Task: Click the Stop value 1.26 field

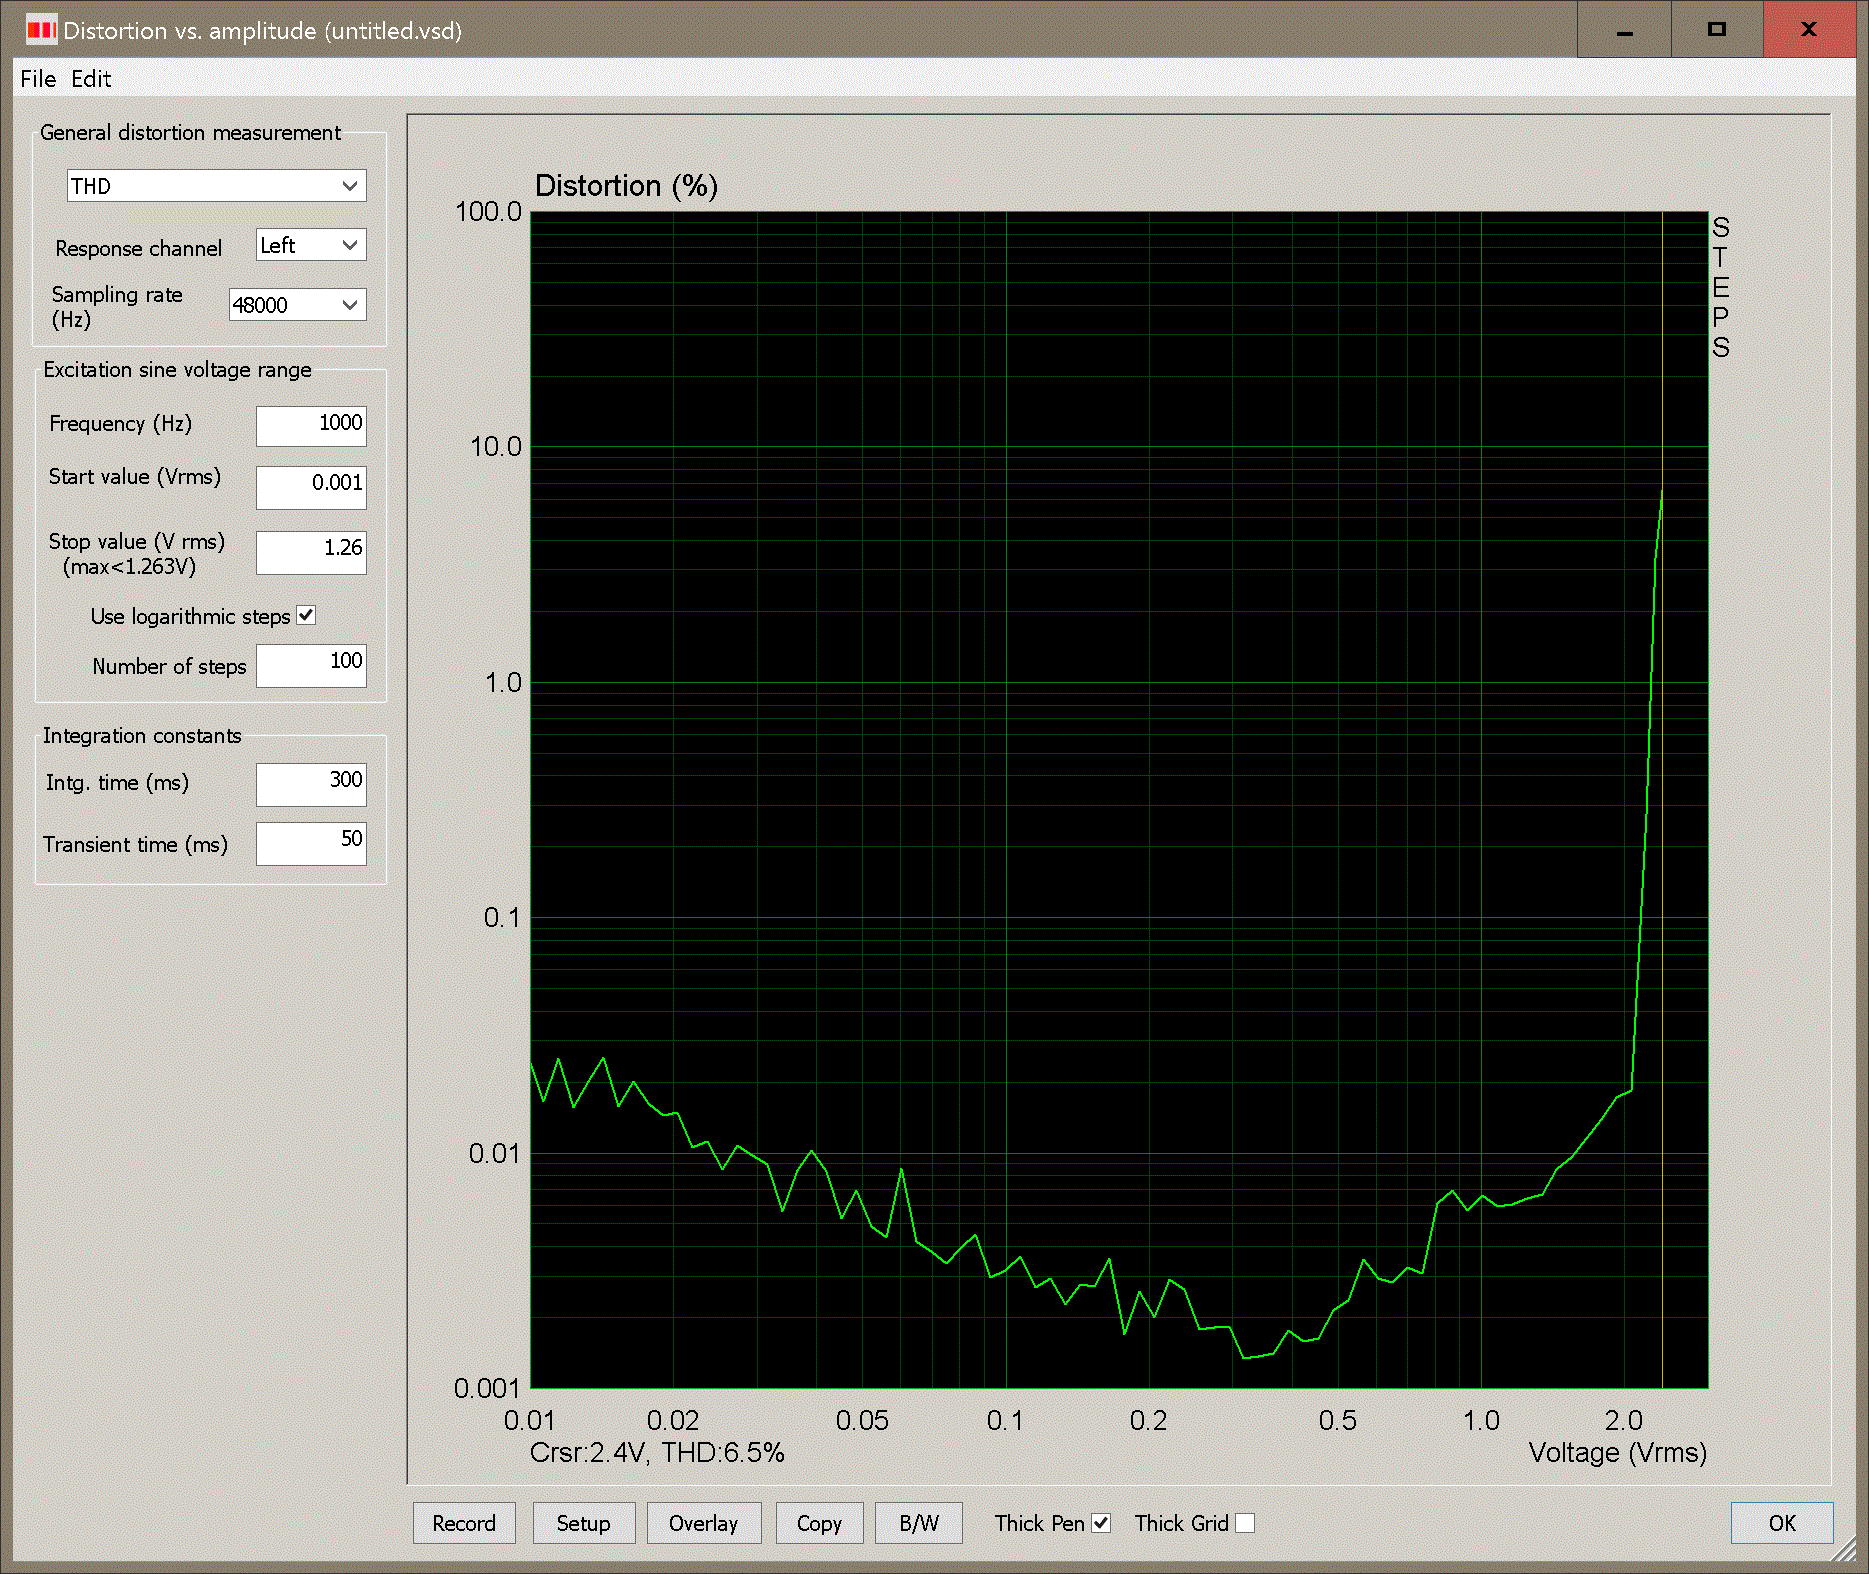Action: click(x=311, y=552)
